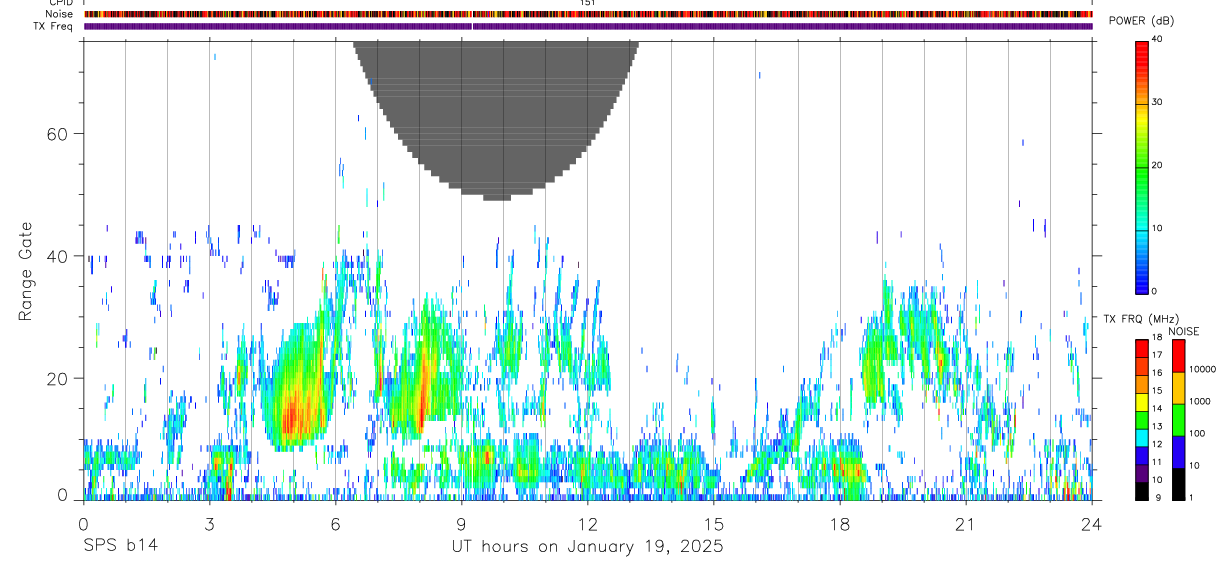Click the 14 label on the TX FRQ legend
Viewport: 1228px width, 567px height.
tap(1158, 409)
